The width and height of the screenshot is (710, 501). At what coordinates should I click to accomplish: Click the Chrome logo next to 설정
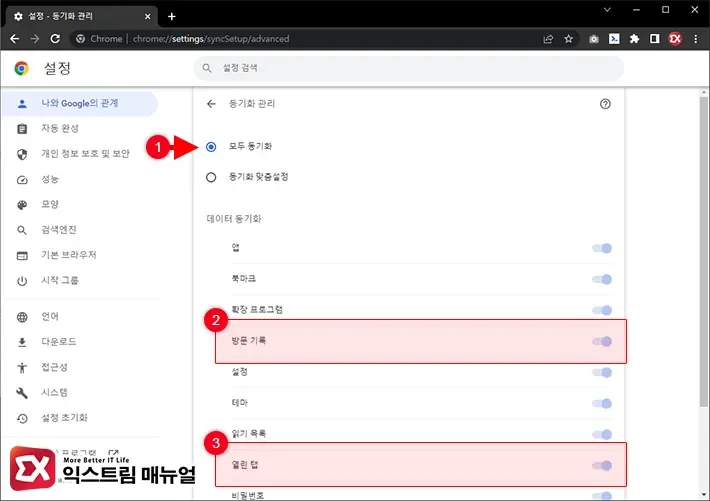coord(21,68)
